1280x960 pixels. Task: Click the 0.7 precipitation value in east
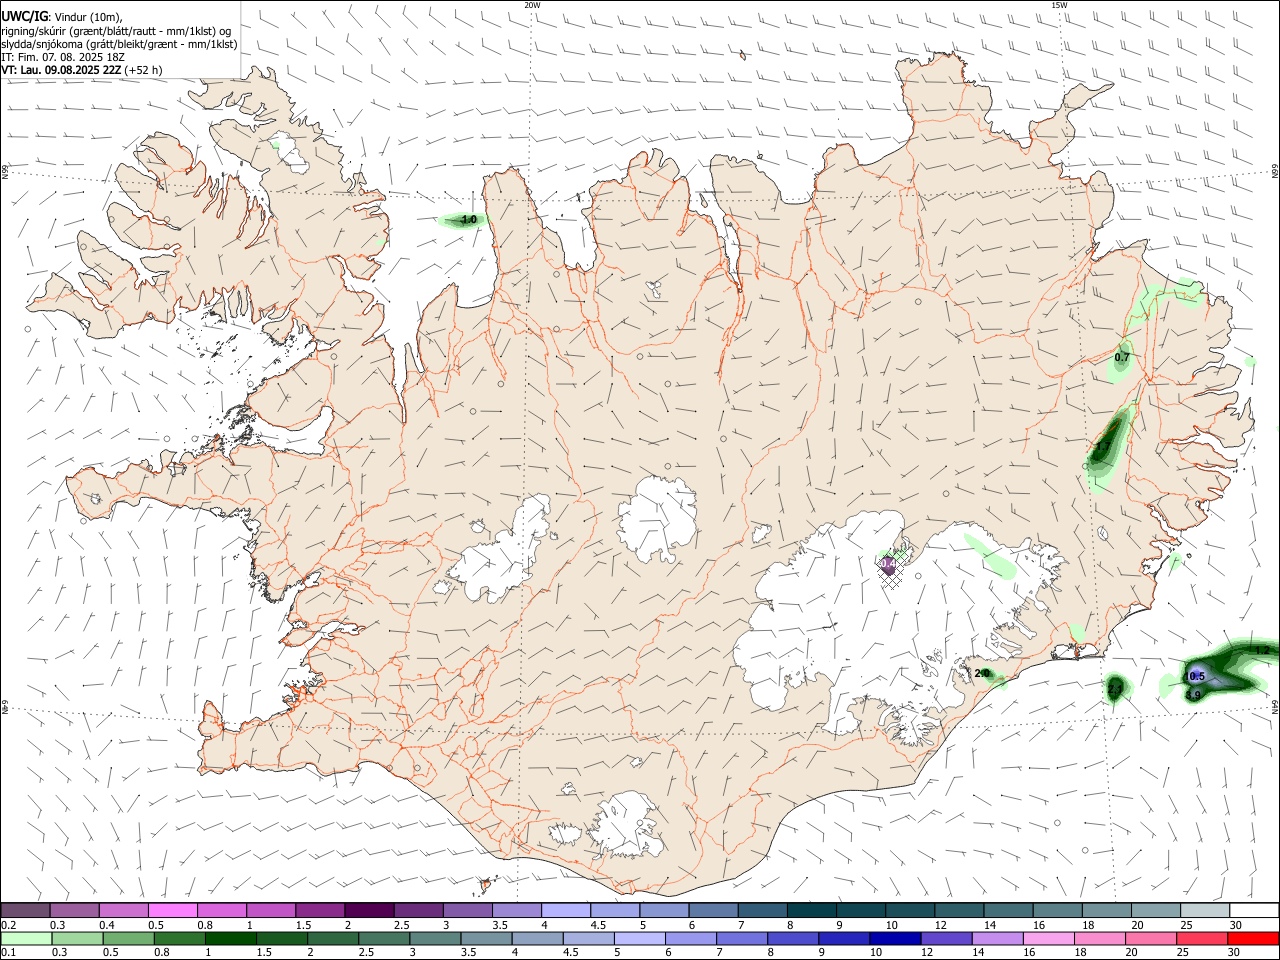(1122, 357)
